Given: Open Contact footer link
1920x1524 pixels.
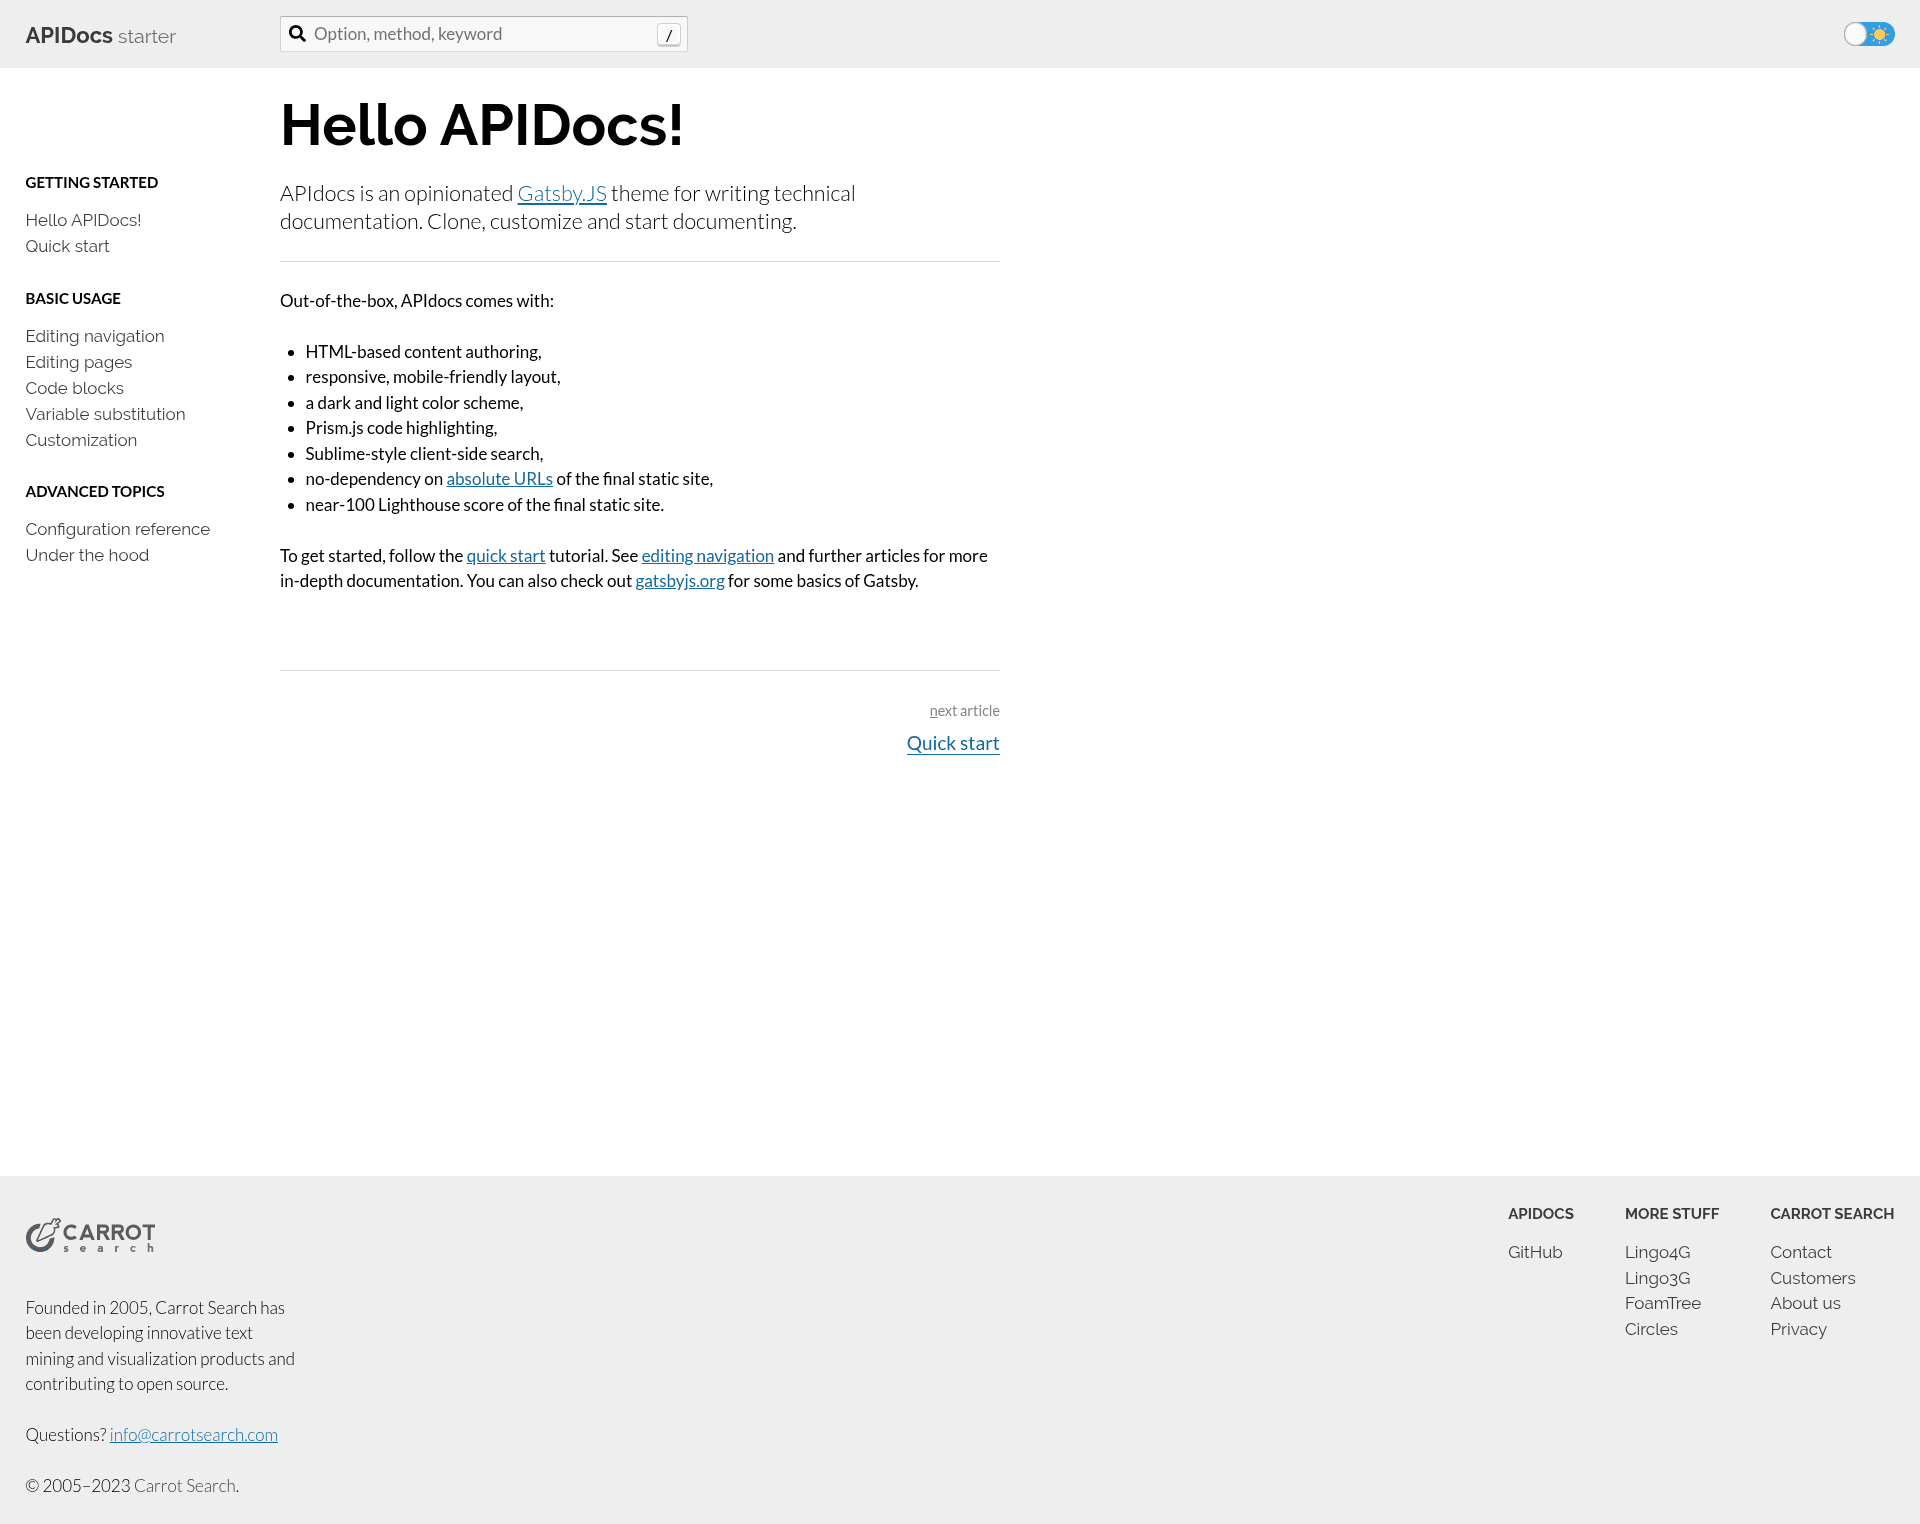Looking at the screenshot, I should pyautogui.click(x=1801, y=1252).
